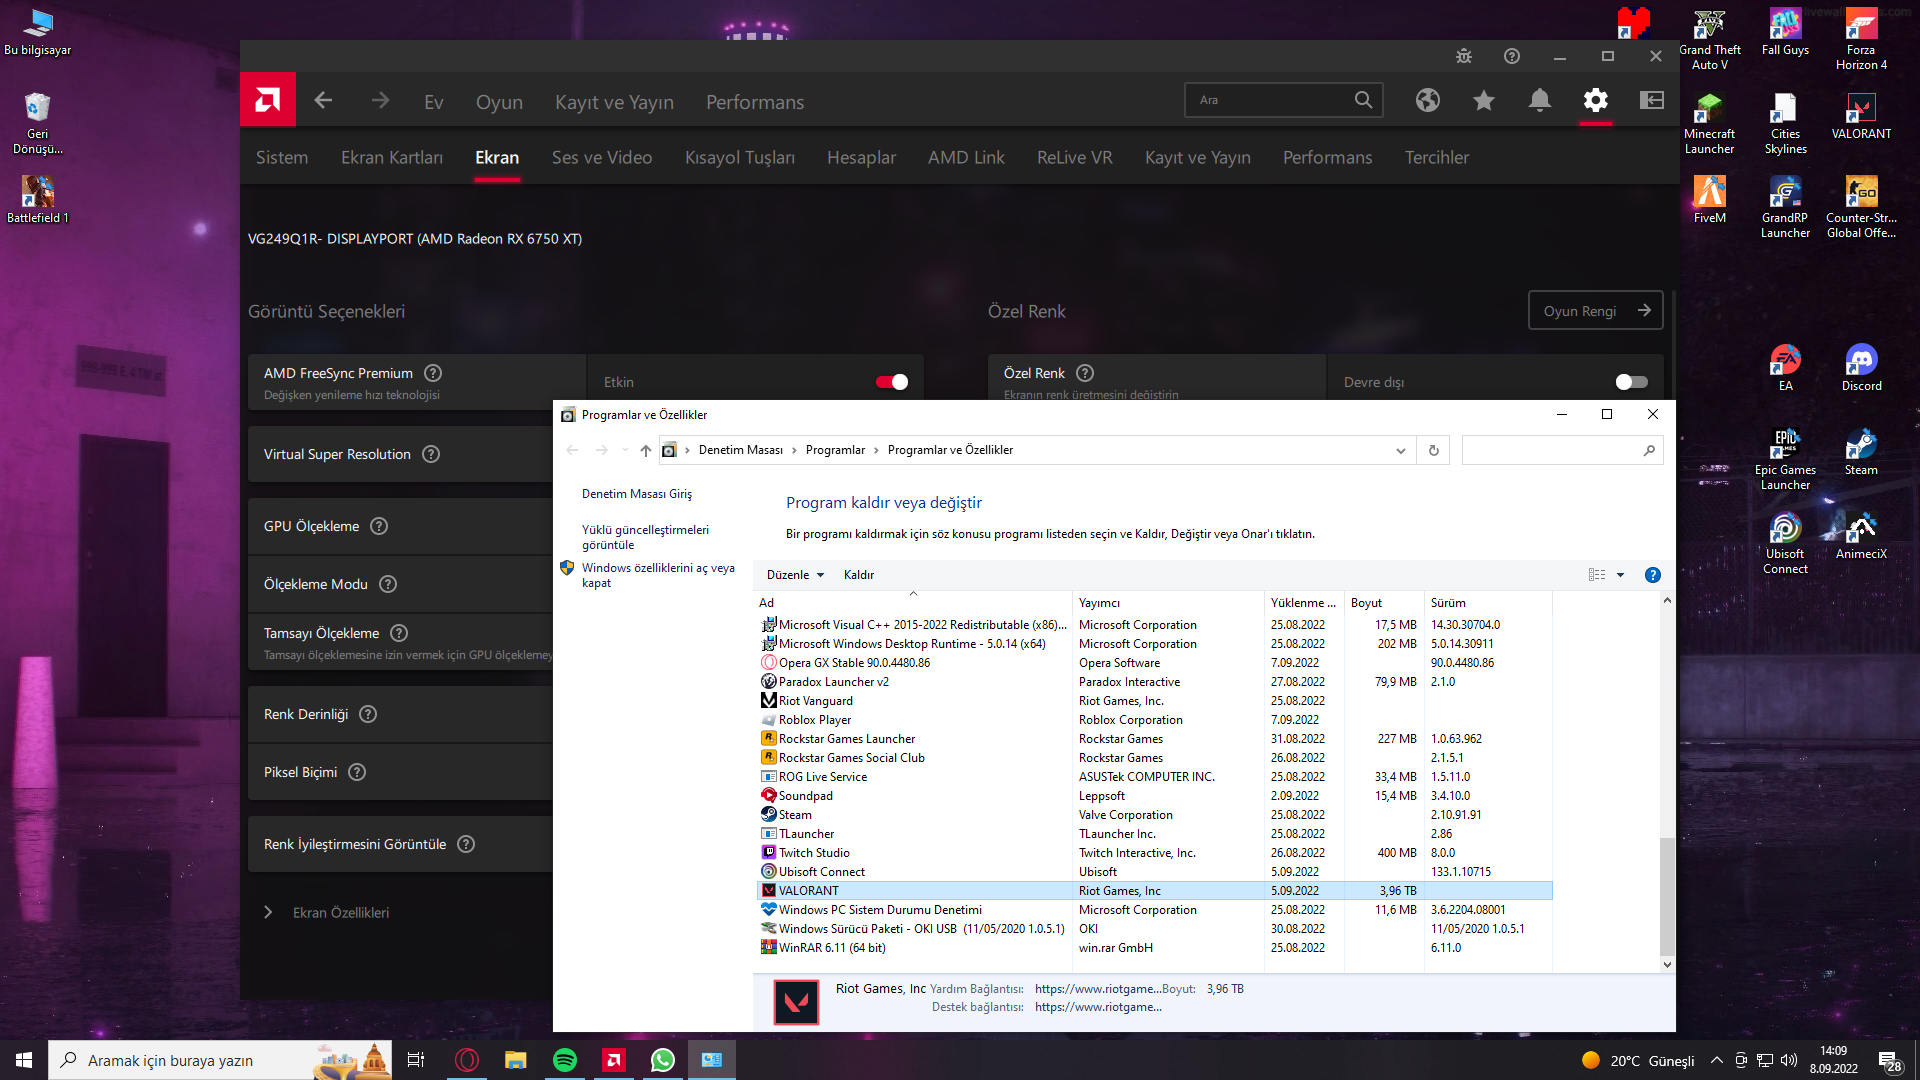Image resolution: width=1920 pixels, height=1080 pixels.
Task: Open Denetim Masası Giriş link
Action: pyautogui.click(x=637, y=494)
